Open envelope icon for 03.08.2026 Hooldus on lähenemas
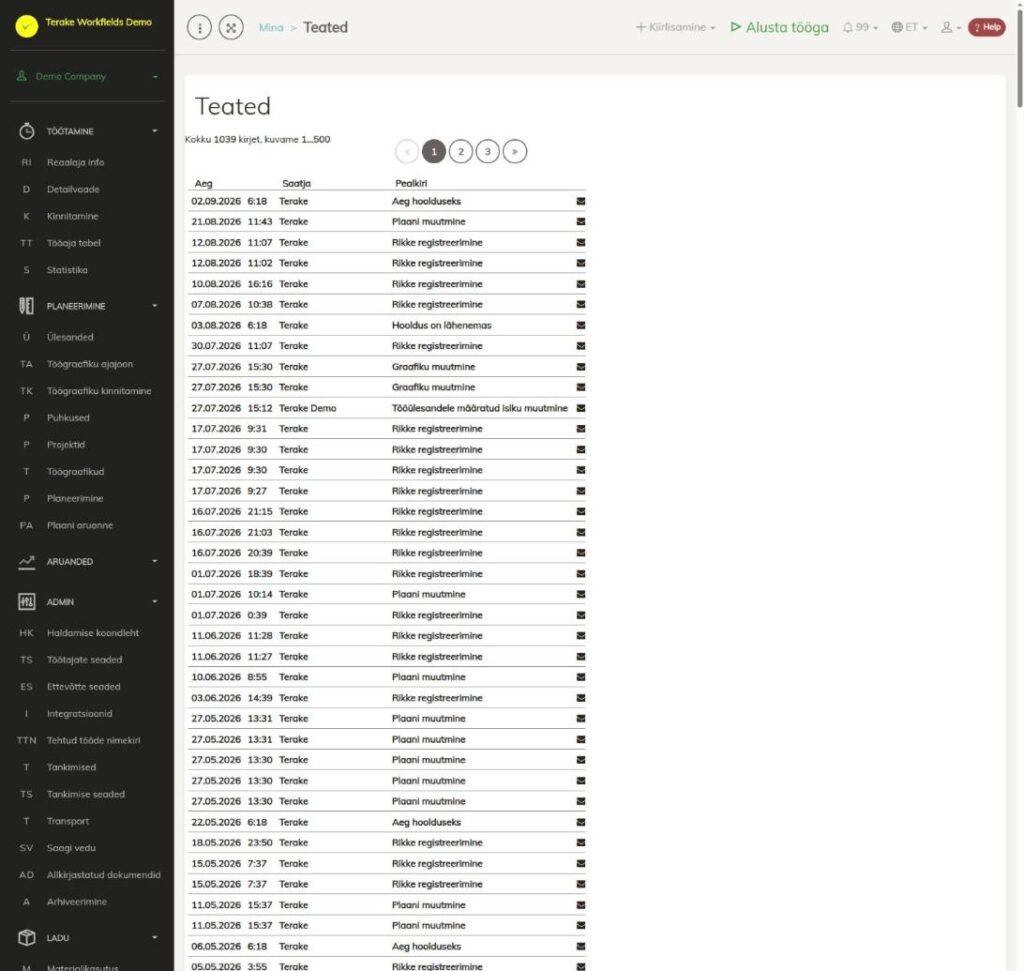Screen dimensions: 1024x971 (x=581, y=325)
